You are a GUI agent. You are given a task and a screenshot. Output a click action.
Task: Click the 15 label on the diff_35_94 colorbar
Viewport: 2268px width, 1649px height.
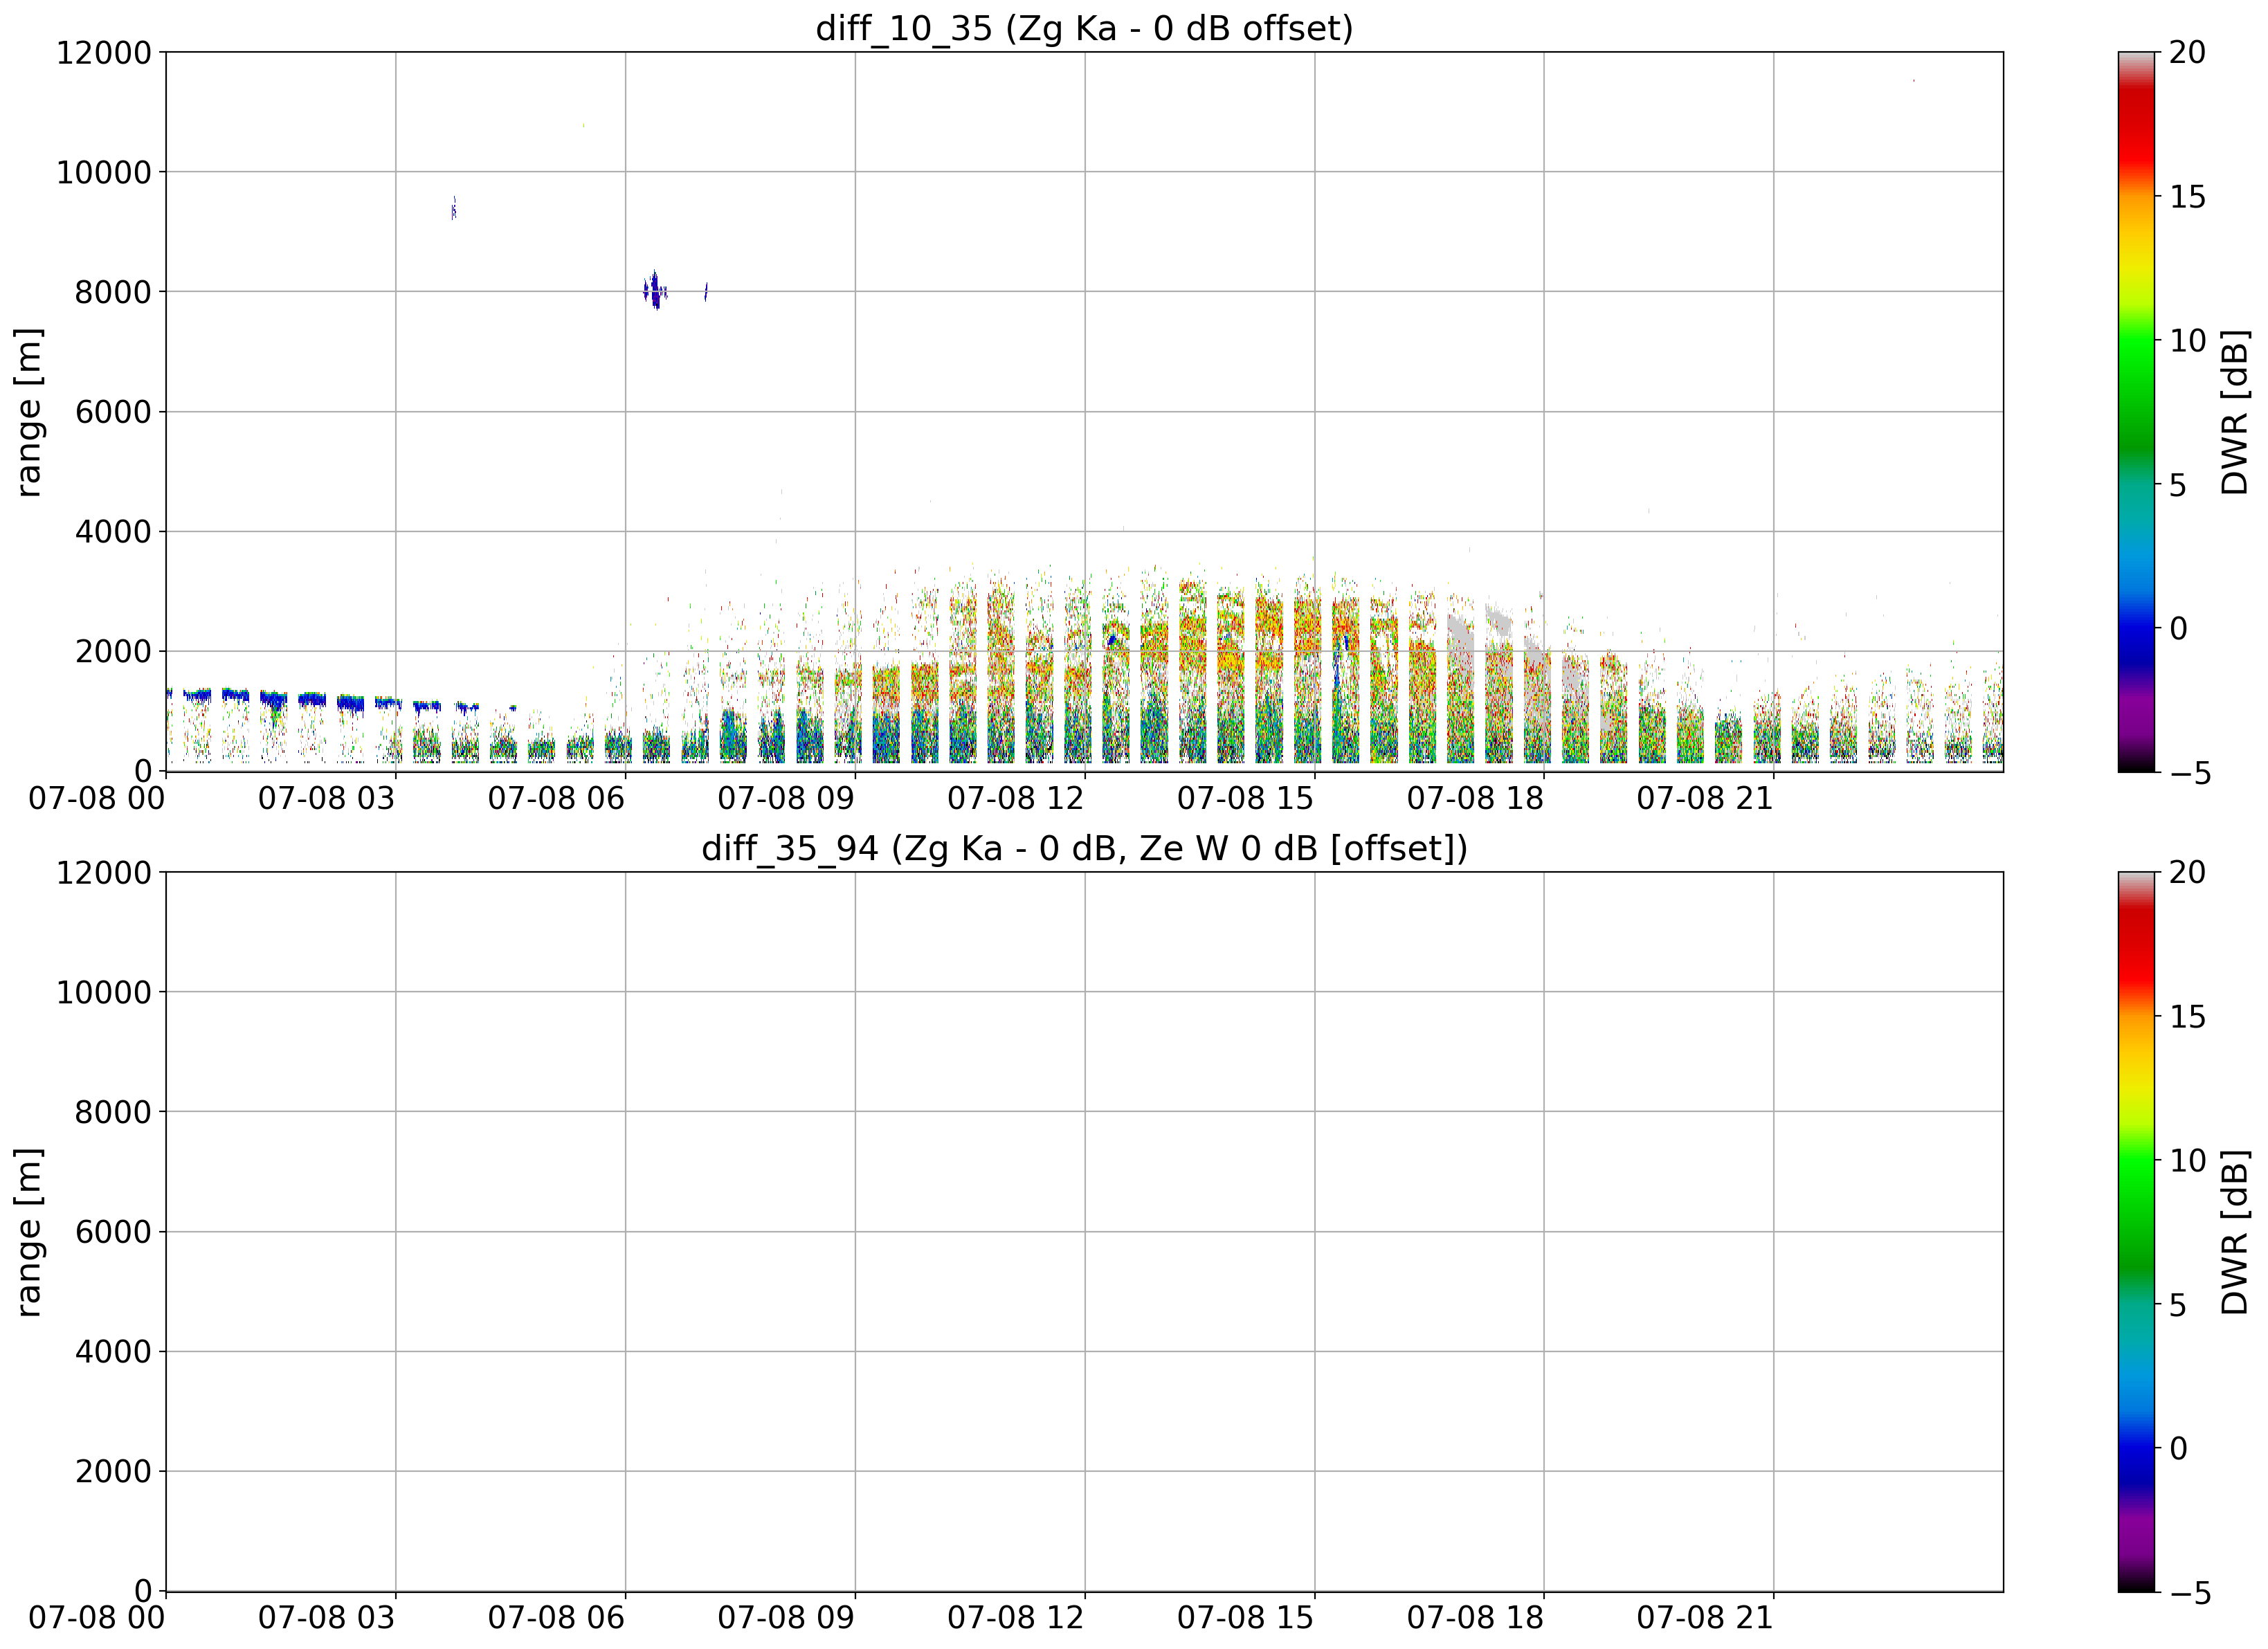(x=2188, y=1017)
